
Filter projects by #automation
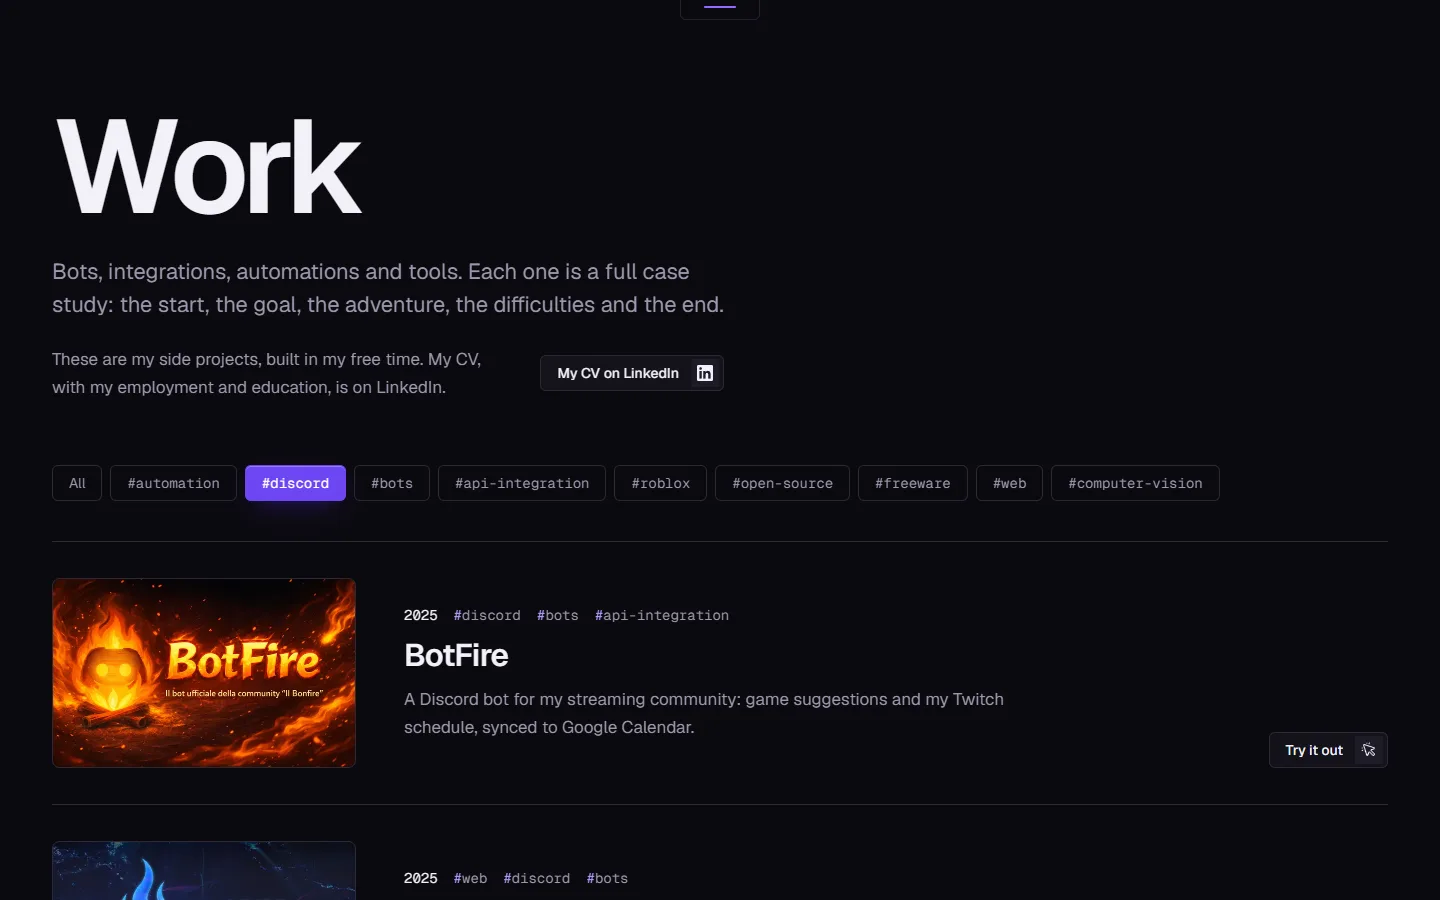coord(173,483)
